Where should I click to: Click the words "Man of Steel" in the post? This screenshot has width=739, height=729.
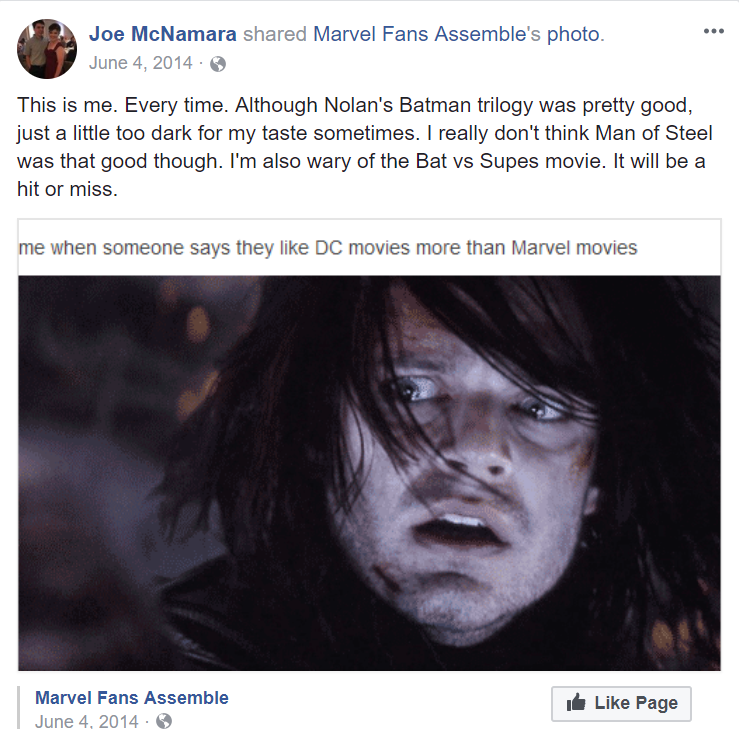coord(654,133)
